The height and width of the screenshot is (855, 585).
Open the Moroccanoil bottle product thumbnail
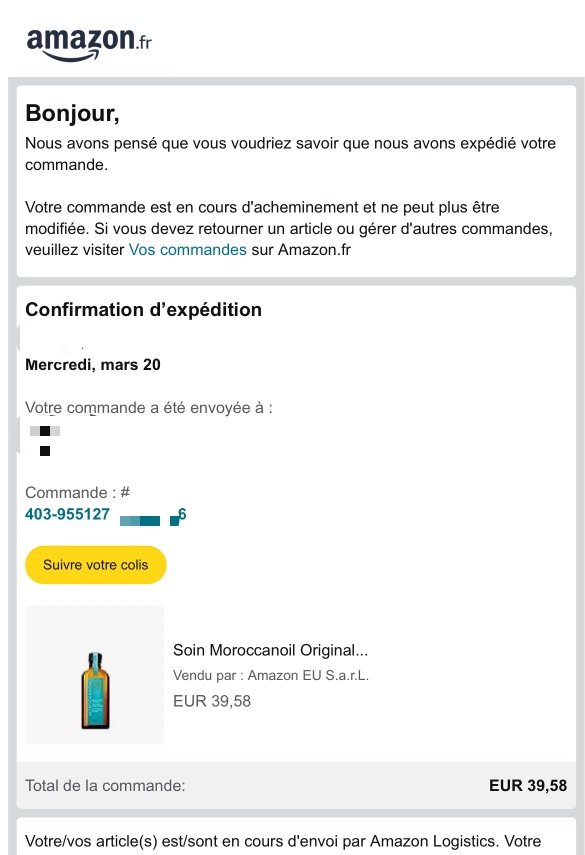click(95, 675)
